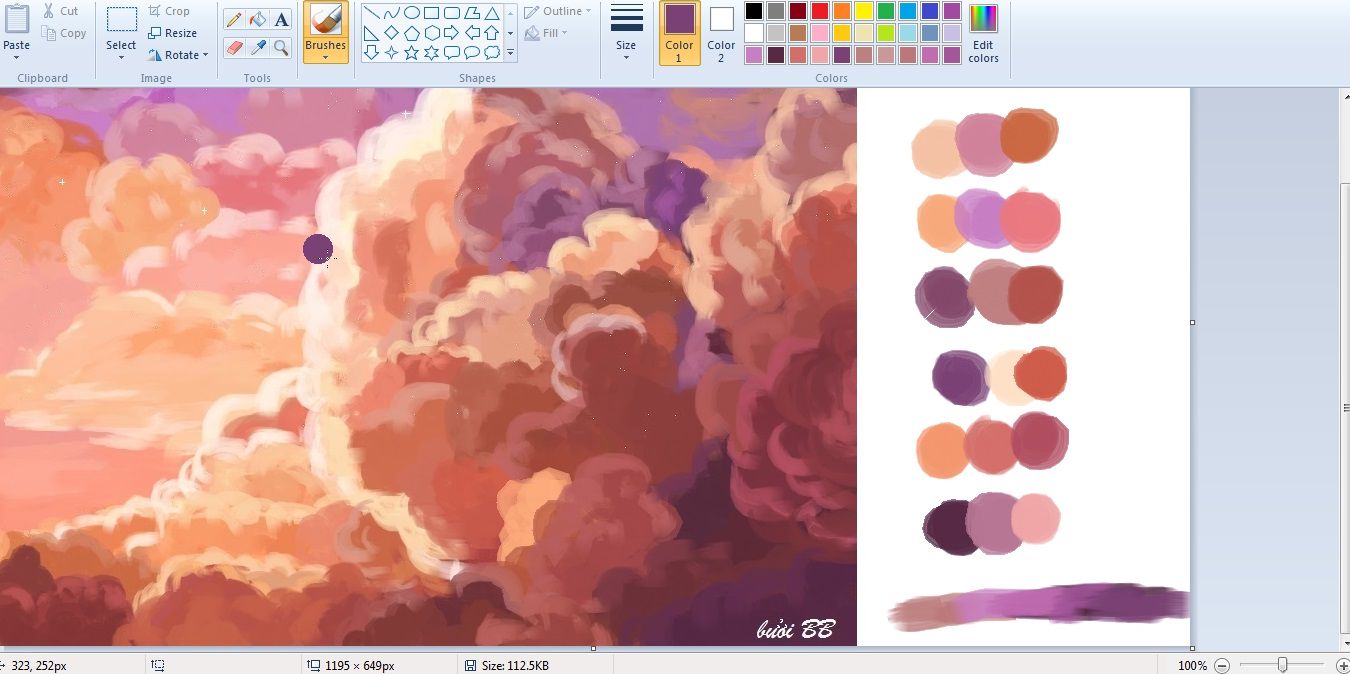This screenshot has width=1350, height=674.
Task: Select the Text tool
Action: pos(281,20)
